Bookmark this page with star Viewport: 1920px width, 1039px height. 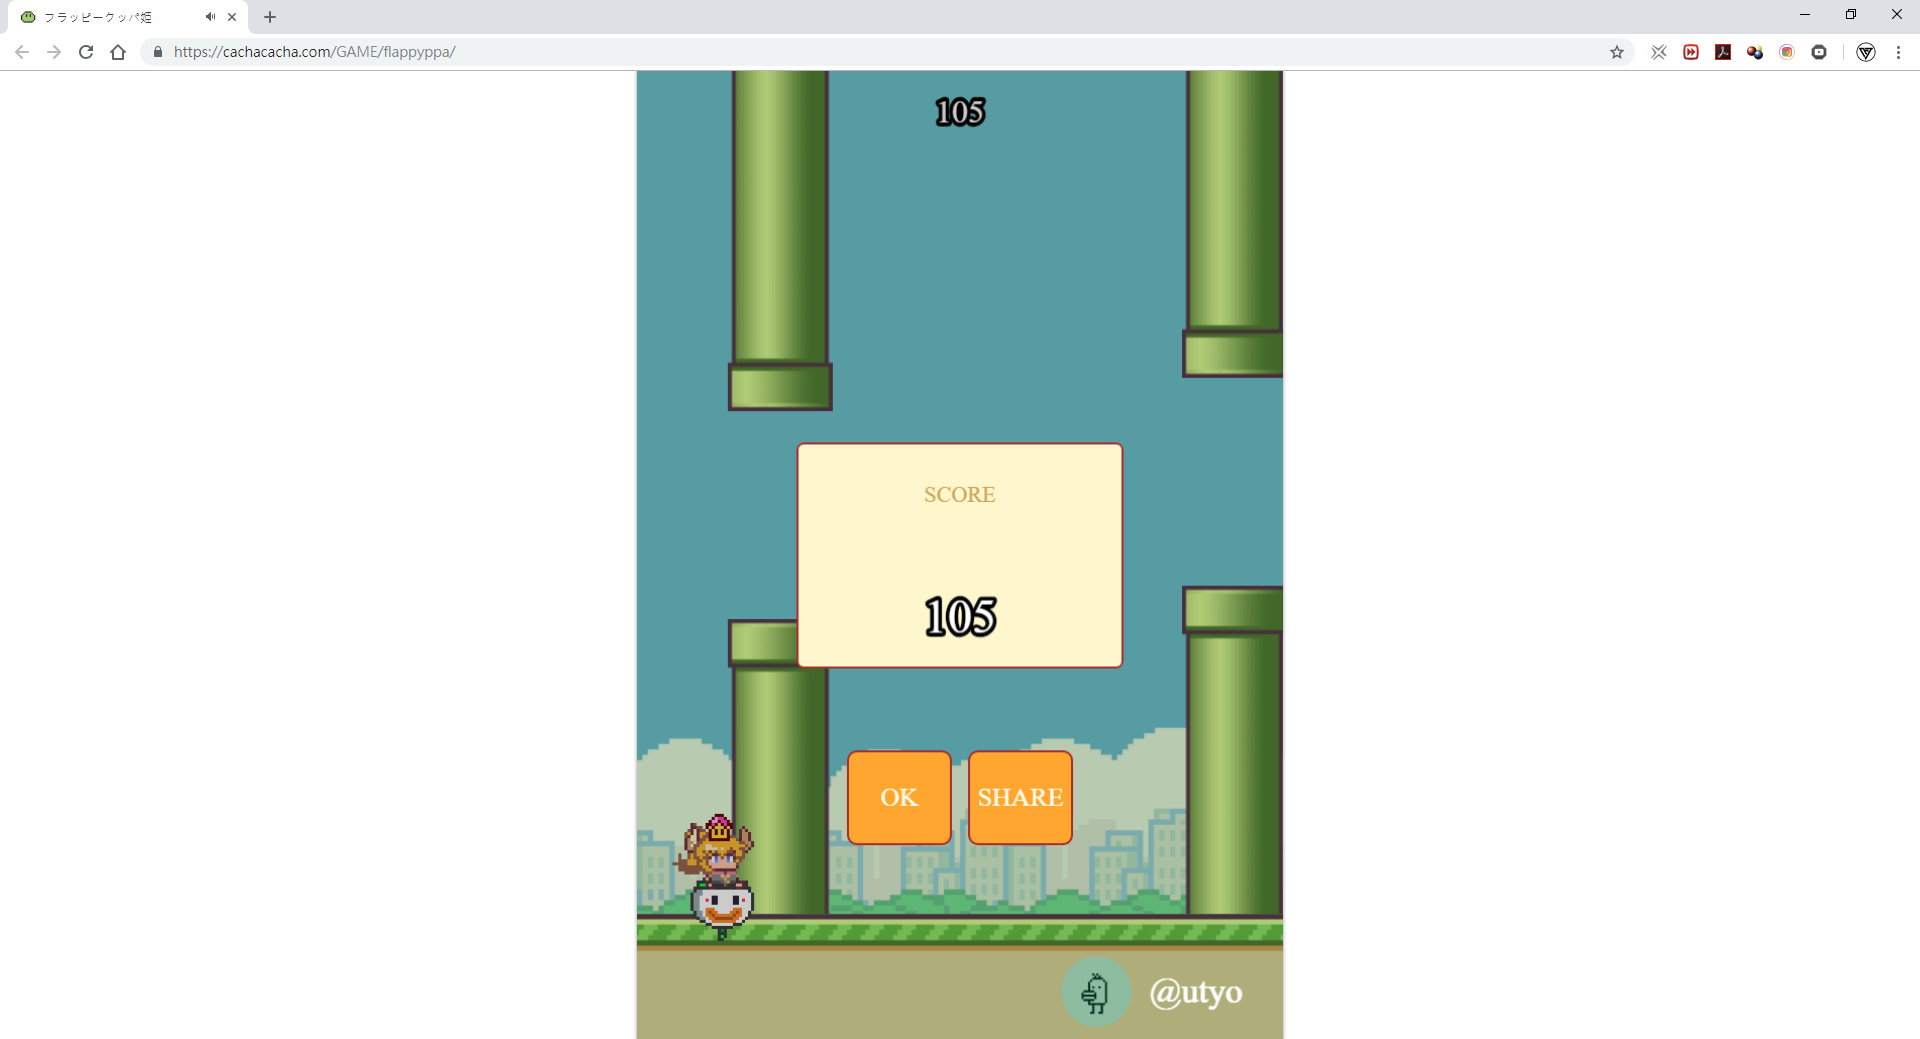tap(1617, 52)
